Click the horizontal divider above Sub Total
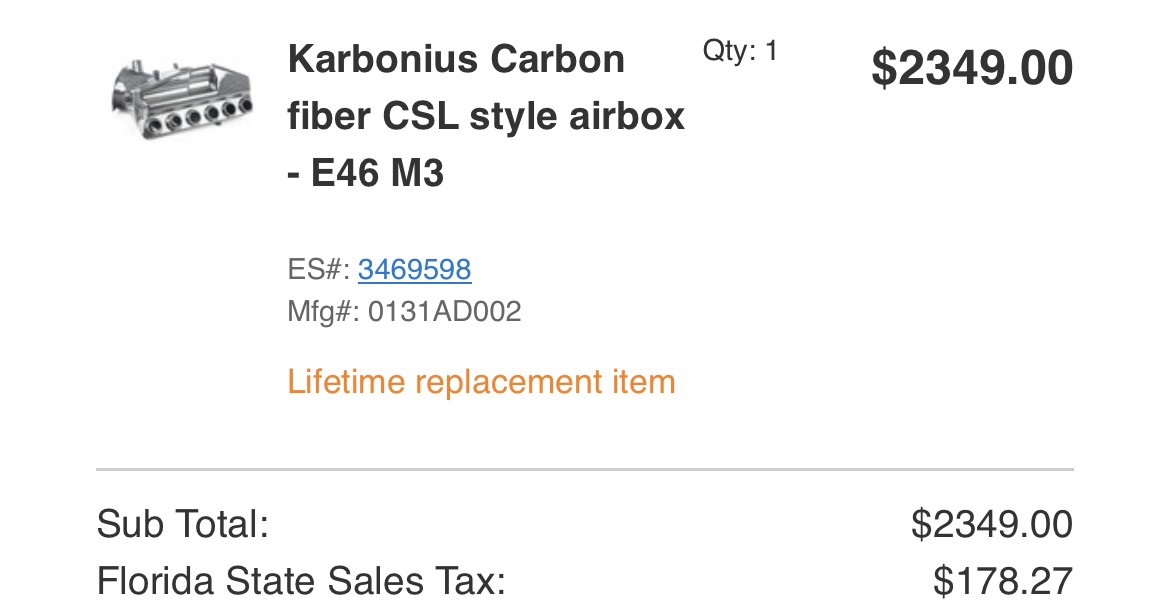1170x608 pixels. pos(584,469)
